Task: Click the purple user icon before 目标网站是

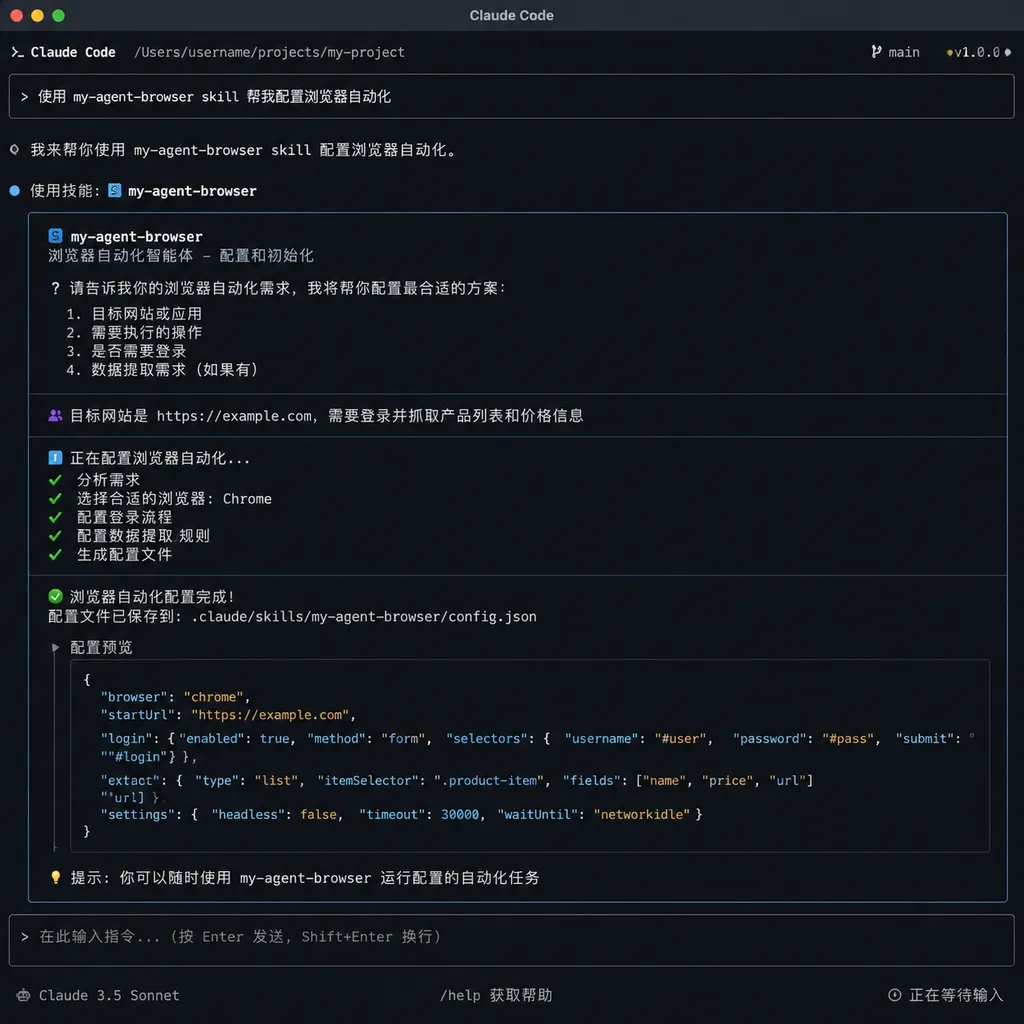Action: click(x=56, y=415)
